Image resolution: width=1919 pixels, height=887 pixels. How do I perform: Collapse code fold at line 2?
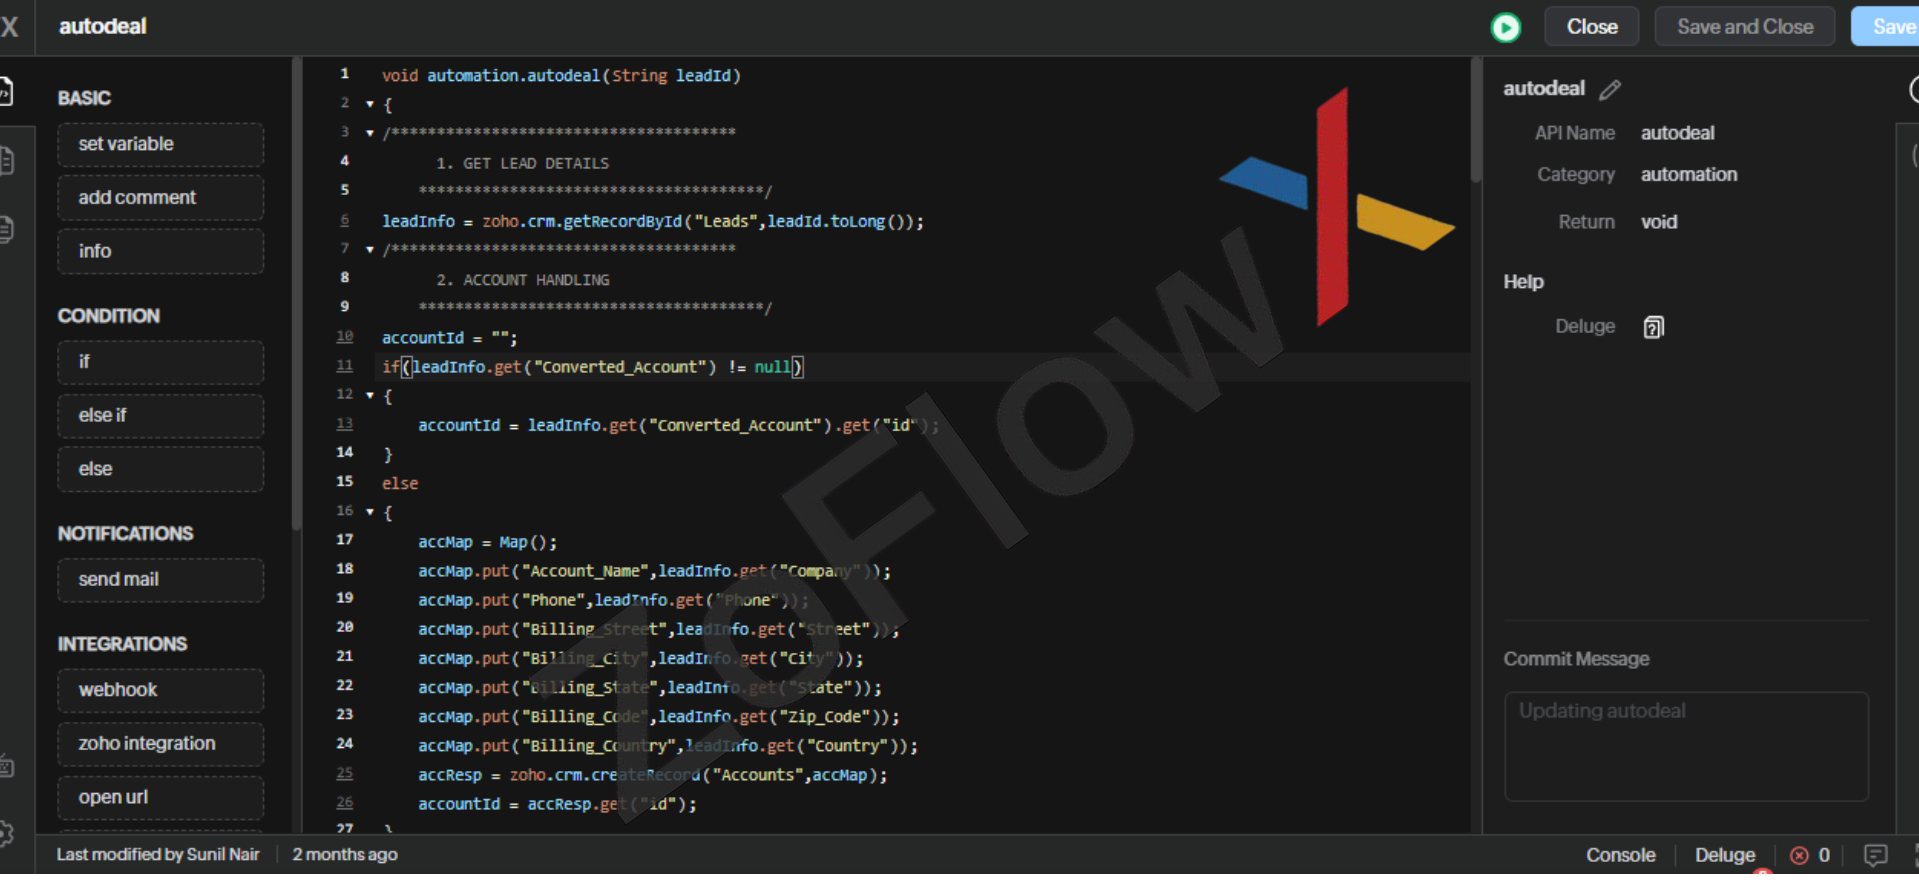click(370, 104)
